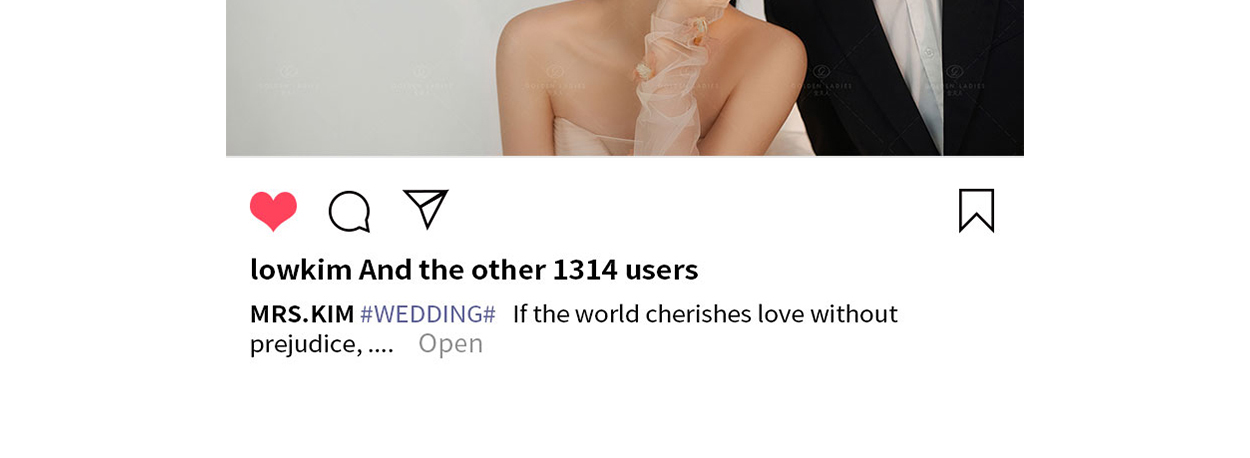Expand the caption with Open

450,344
